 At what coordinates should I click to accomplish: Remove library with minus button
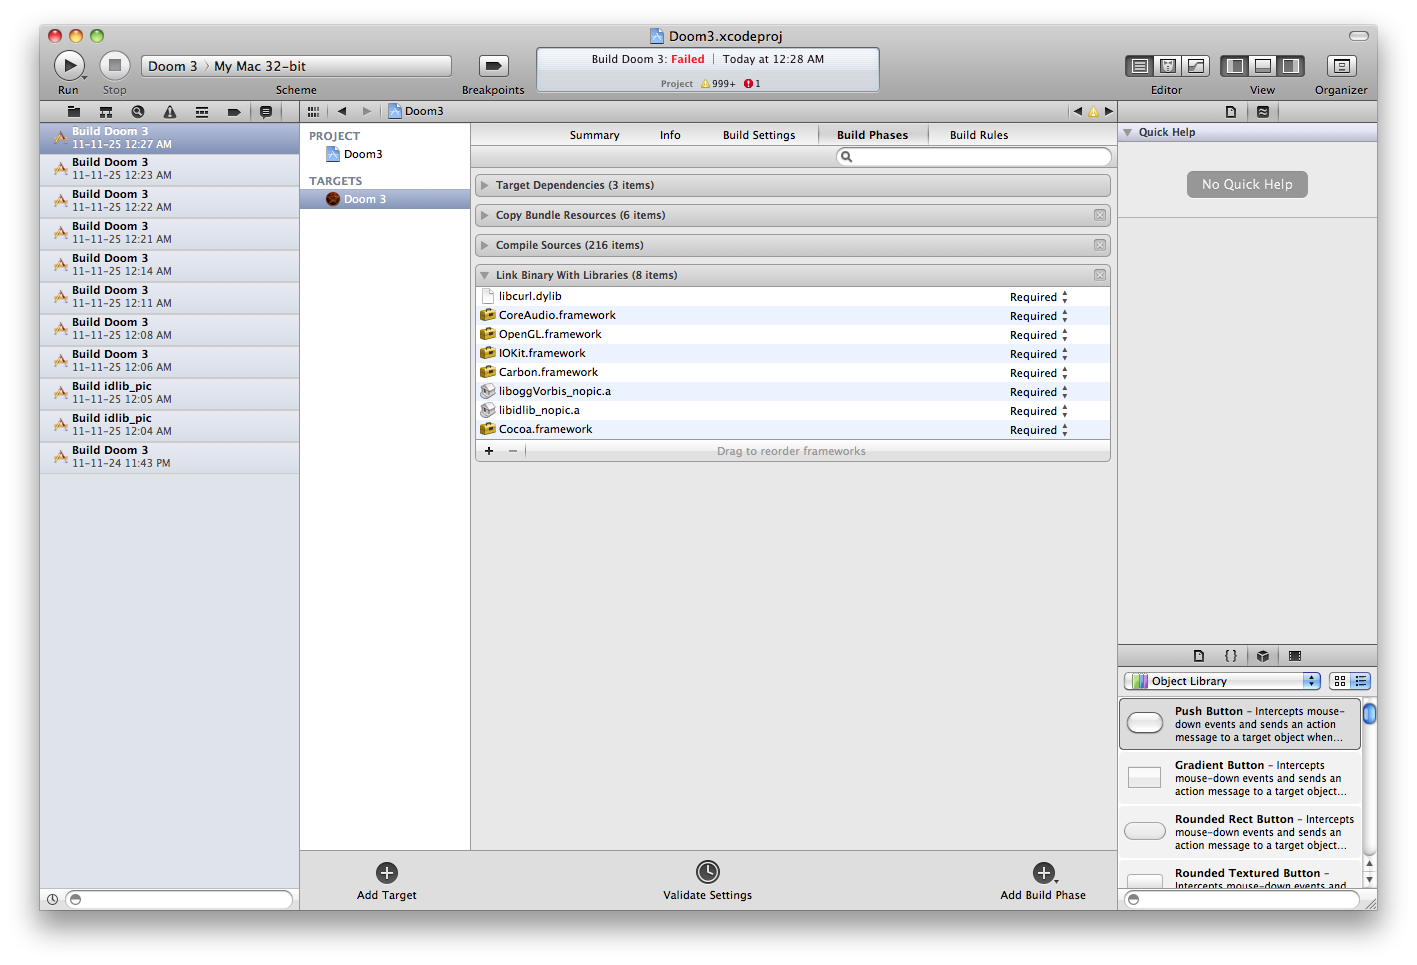pos(513,451)
